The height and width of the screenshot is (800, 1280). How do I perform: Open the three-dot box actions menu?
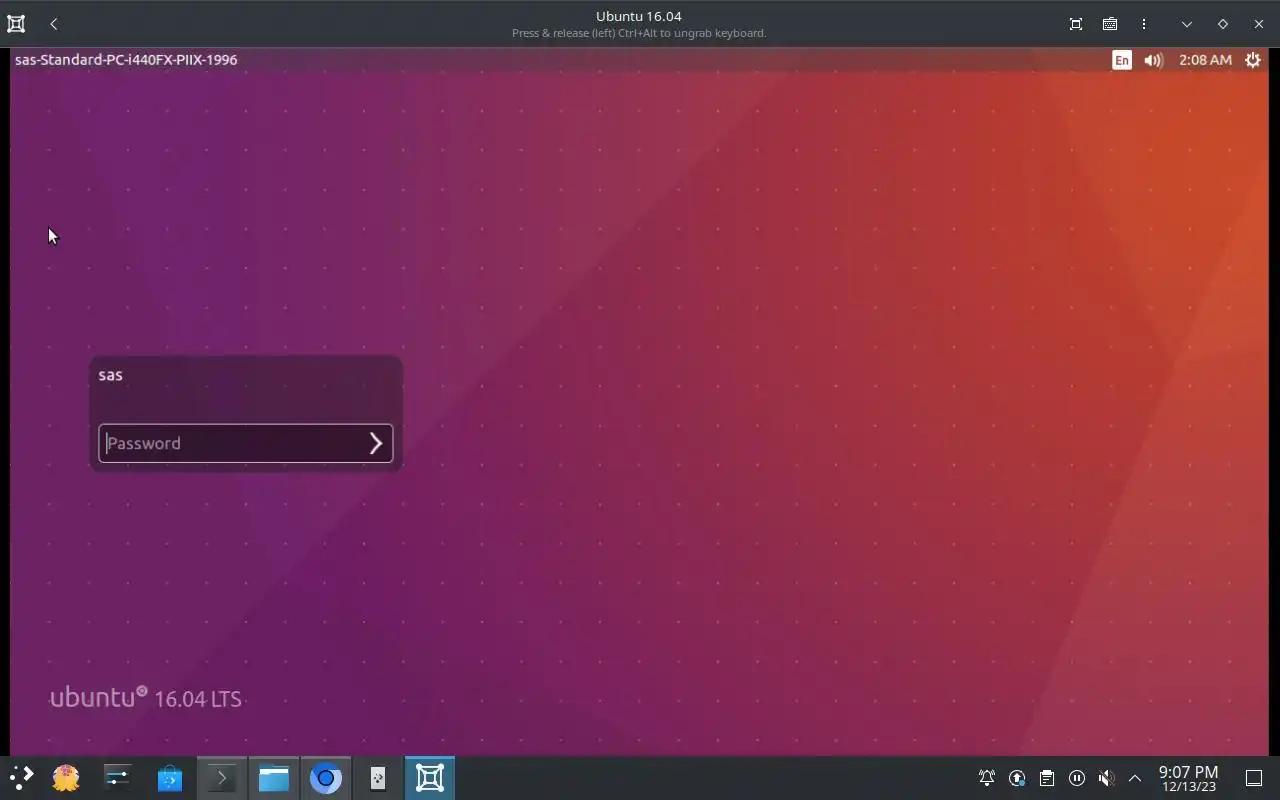(1144, 24)
